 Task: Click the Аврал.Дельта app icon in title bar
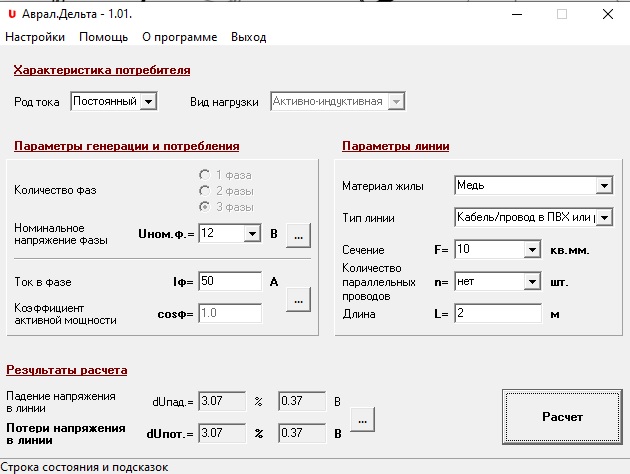(12, 14)
